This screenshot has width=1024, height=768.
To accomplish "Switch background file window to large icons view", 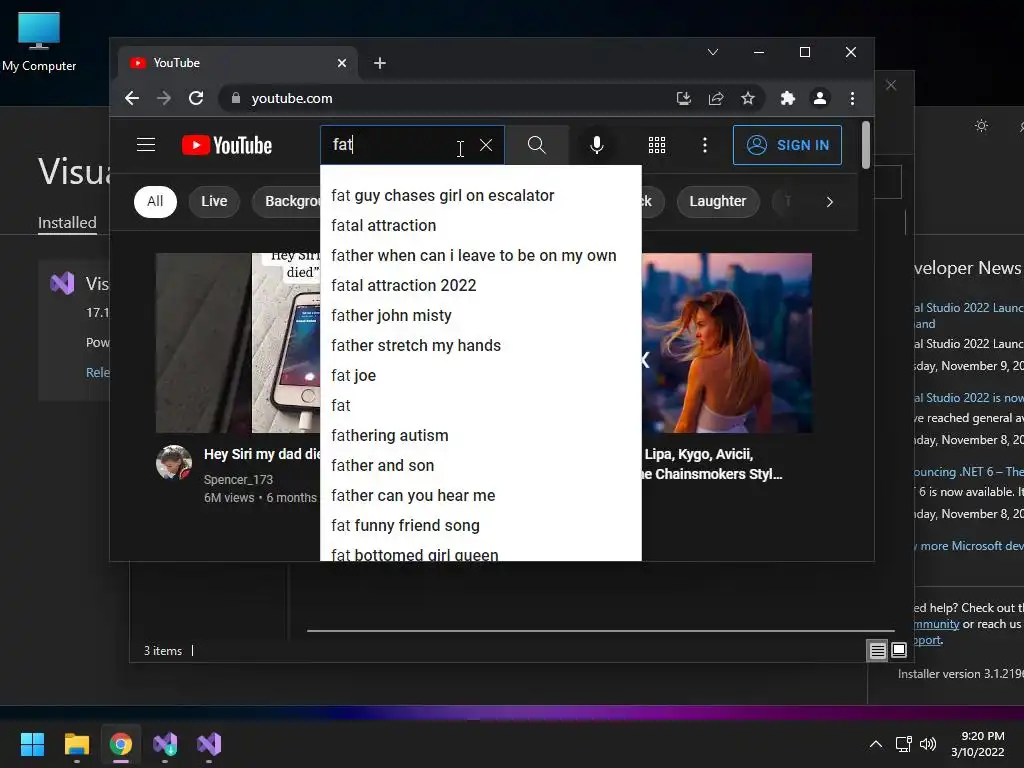I will pos(899,650).
